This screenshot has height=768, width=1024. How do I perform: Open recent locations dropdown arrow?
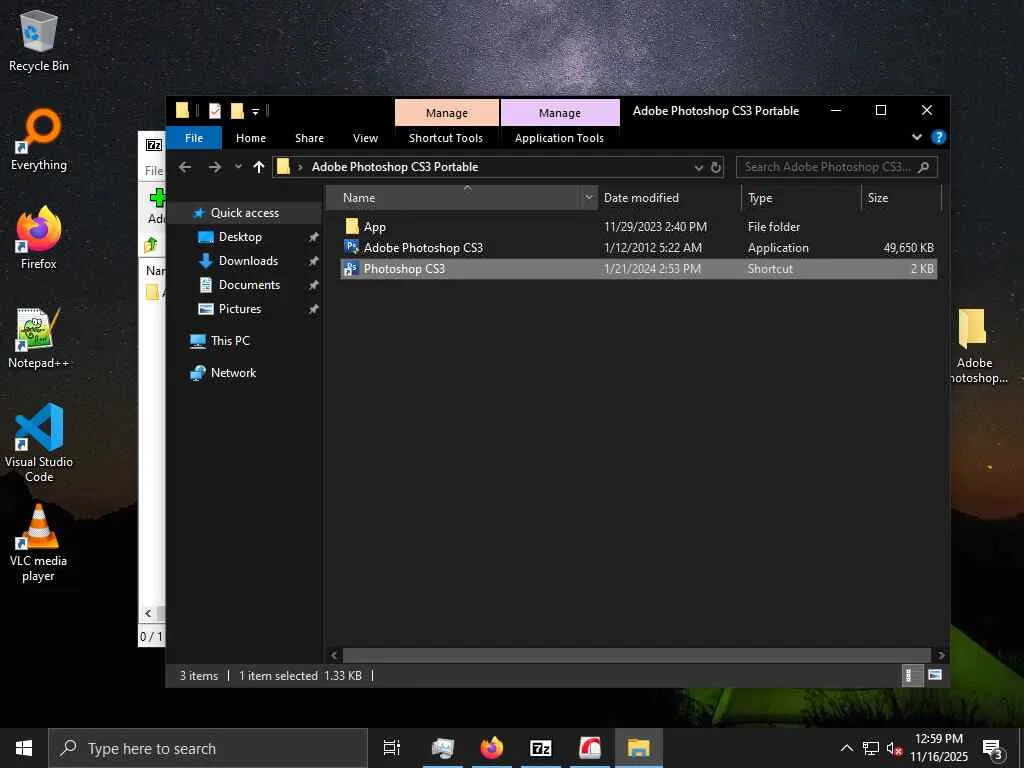pyautogui.click(x=238, y=167)
